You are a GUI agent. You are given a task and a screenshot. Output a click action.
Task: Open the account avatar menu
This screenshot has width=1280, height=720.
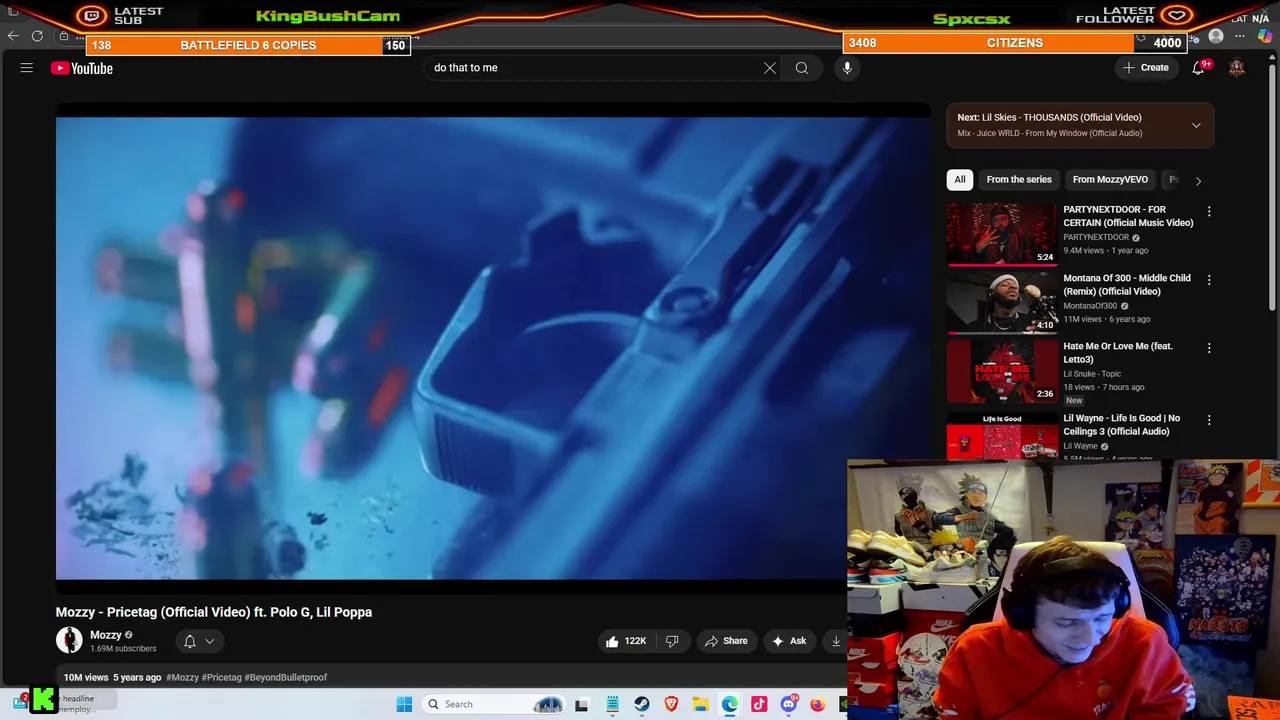pyautogui.click(x=1237, y=68)
